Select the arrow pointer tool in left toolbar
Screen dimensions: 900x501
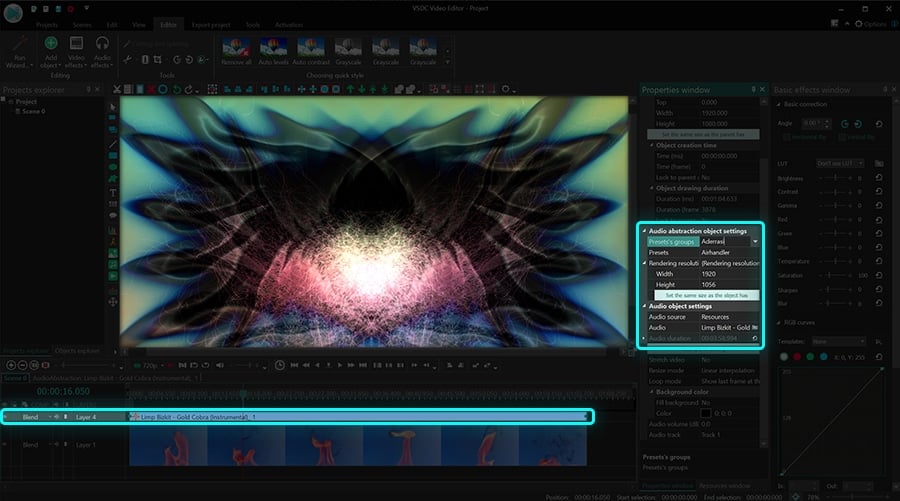pyautogui.click(x=112, y=107)
